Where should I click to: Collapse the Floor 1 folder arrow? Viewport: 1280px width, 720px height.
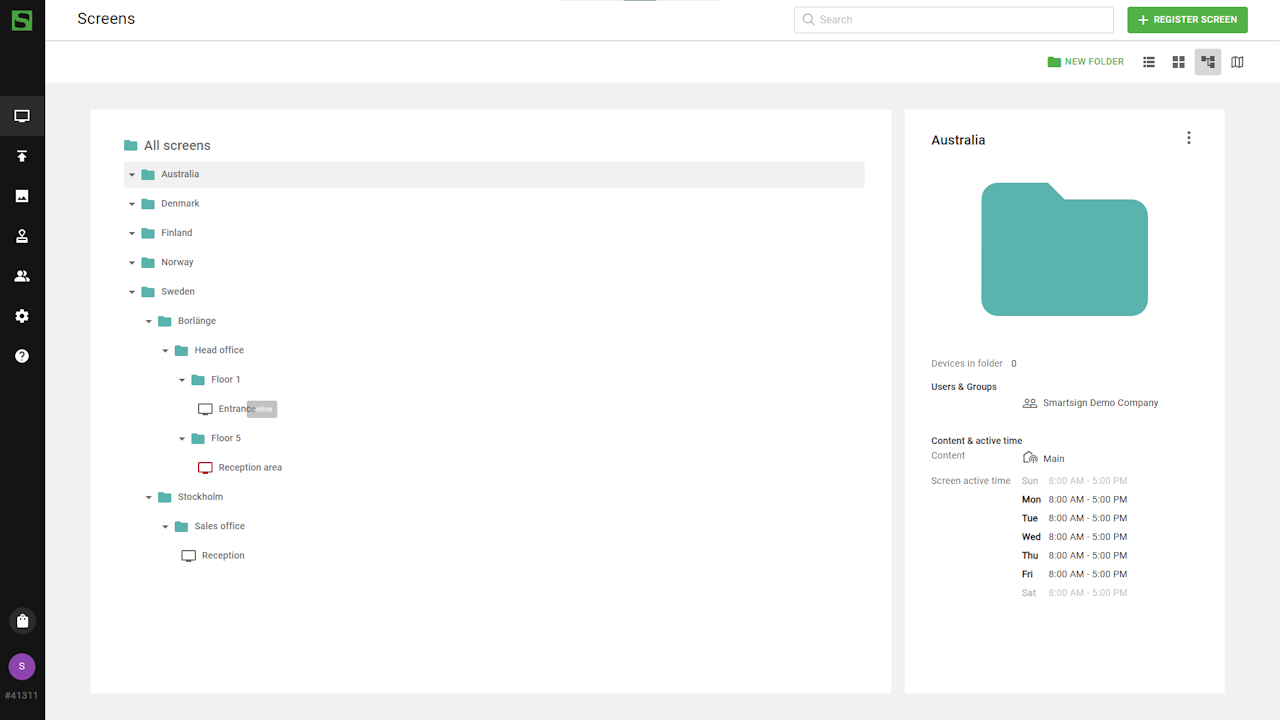tap(182, 380)
